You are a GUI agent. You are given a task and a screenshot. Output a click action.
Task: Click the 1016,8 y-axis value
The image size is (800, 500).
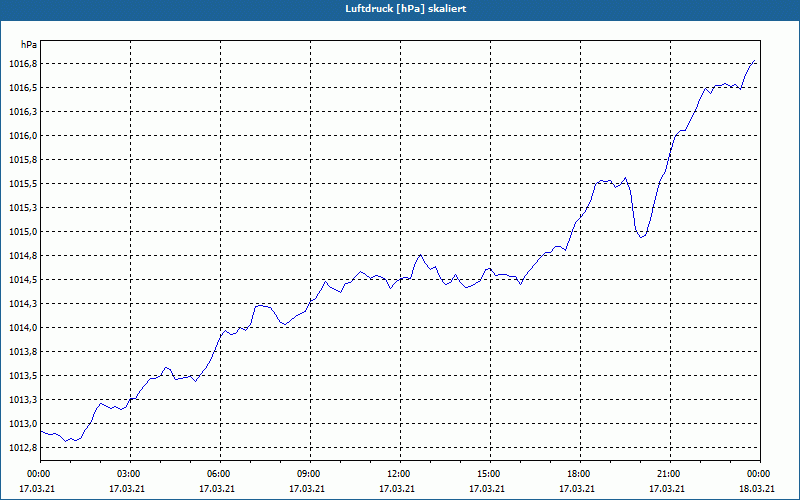[23, 64]
